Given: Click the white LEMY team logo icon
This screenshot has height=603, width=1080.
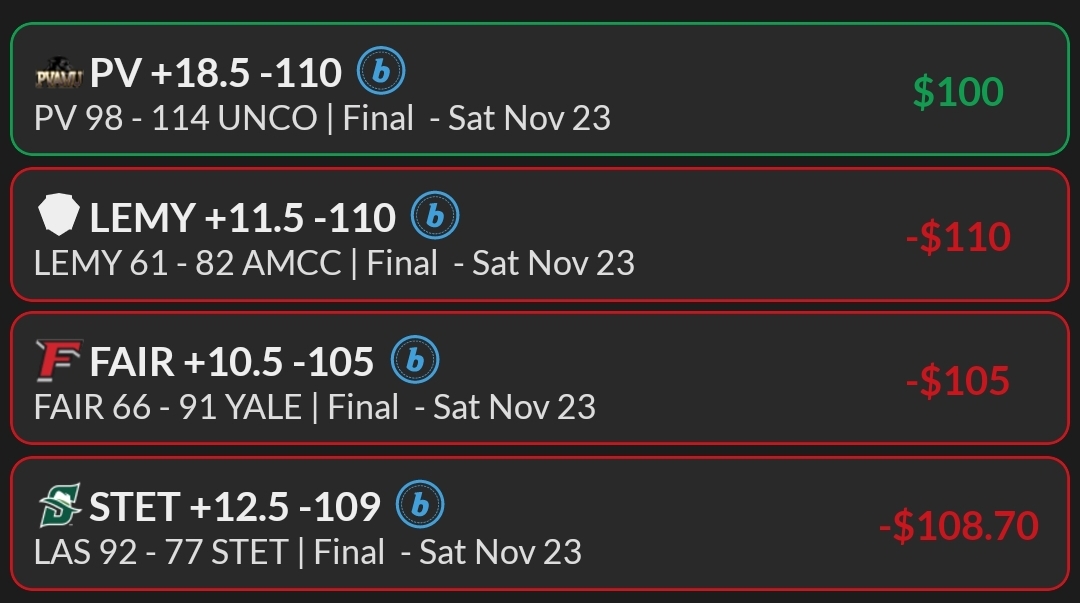Looking at the screenshot, I should 58,216.
